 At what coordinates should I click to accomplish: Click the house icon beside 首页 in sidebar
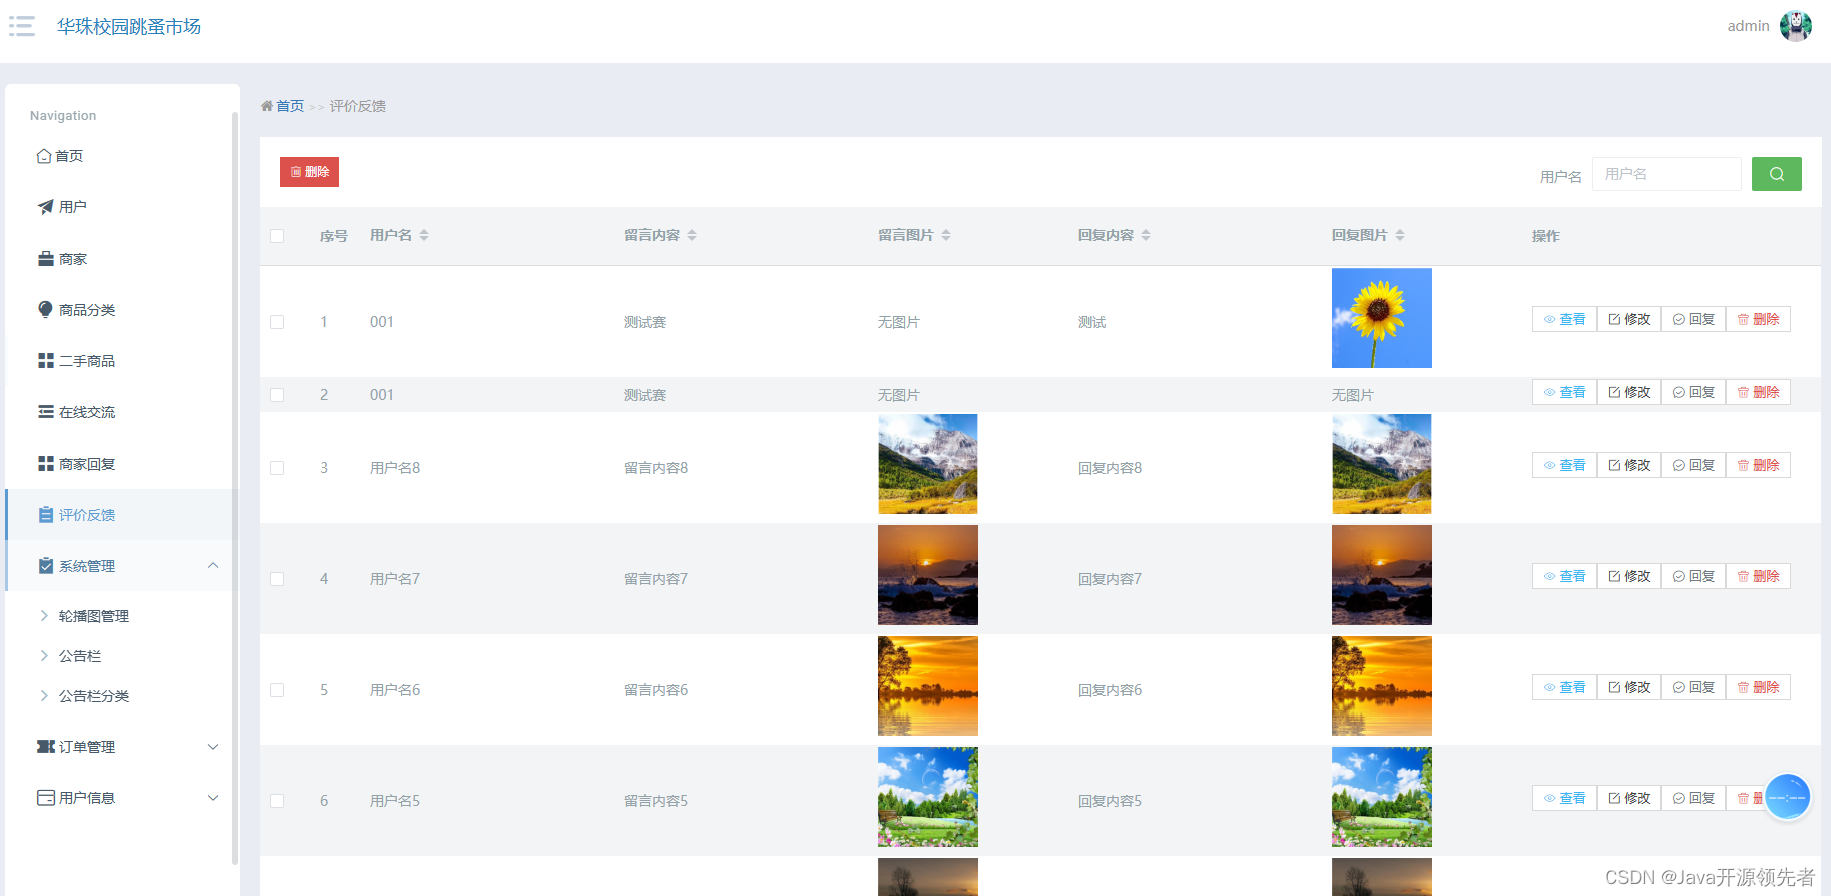[x=44, y=156]
